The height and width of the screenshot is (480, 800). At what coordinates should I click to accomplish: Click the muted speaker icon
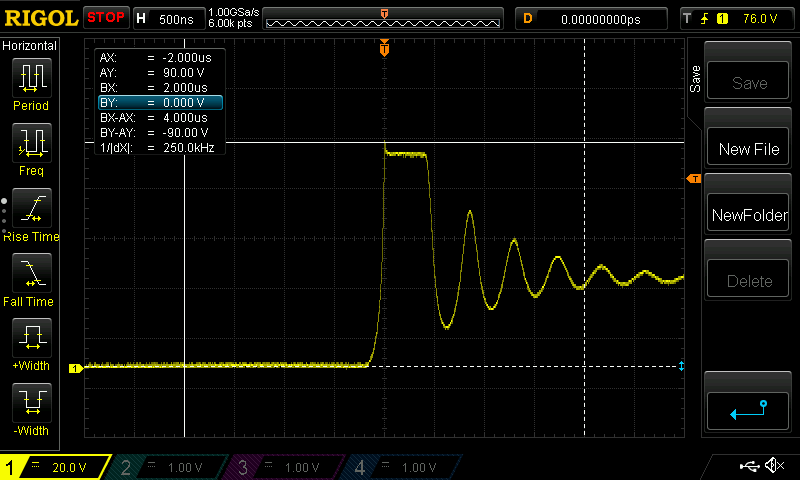774,465
